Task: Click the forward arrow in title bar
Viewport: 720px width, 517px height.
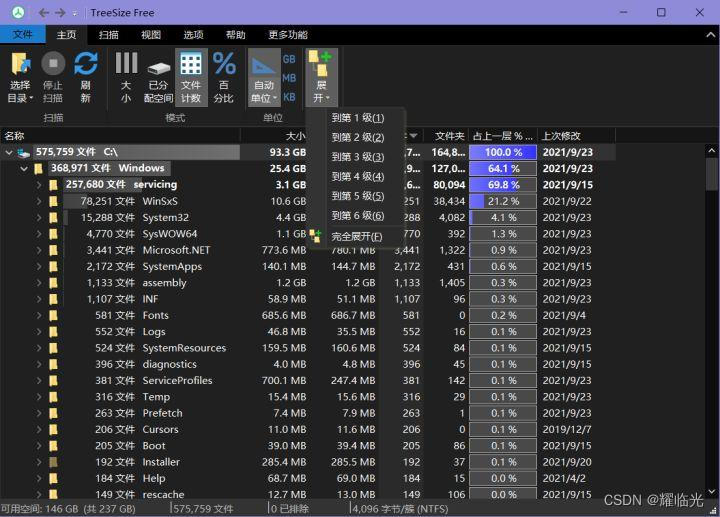Action: (60, 13)
